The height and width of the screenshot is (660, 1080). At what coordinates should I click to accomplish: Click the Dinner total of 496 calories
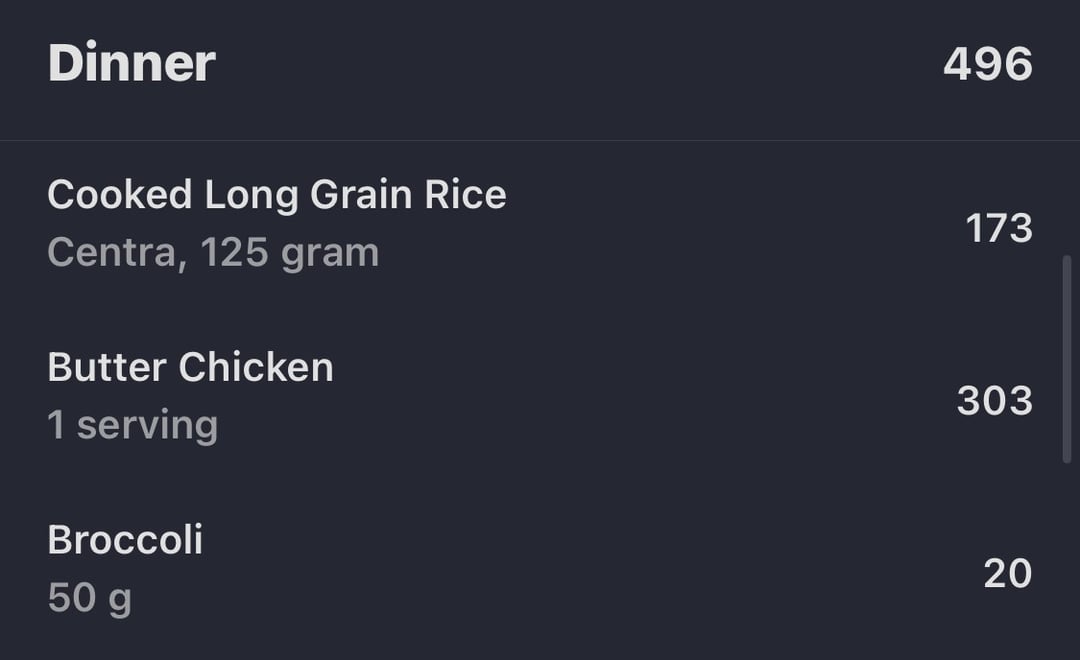[987, 65]
